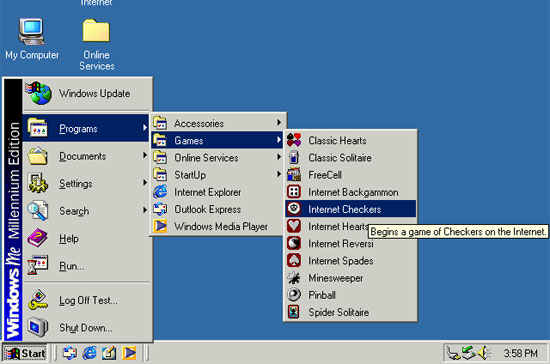Image resolution: width=550 pixels, height=364 pixels.
Task: Expand the Programs submenu arrow
Action: click(145, 128)
